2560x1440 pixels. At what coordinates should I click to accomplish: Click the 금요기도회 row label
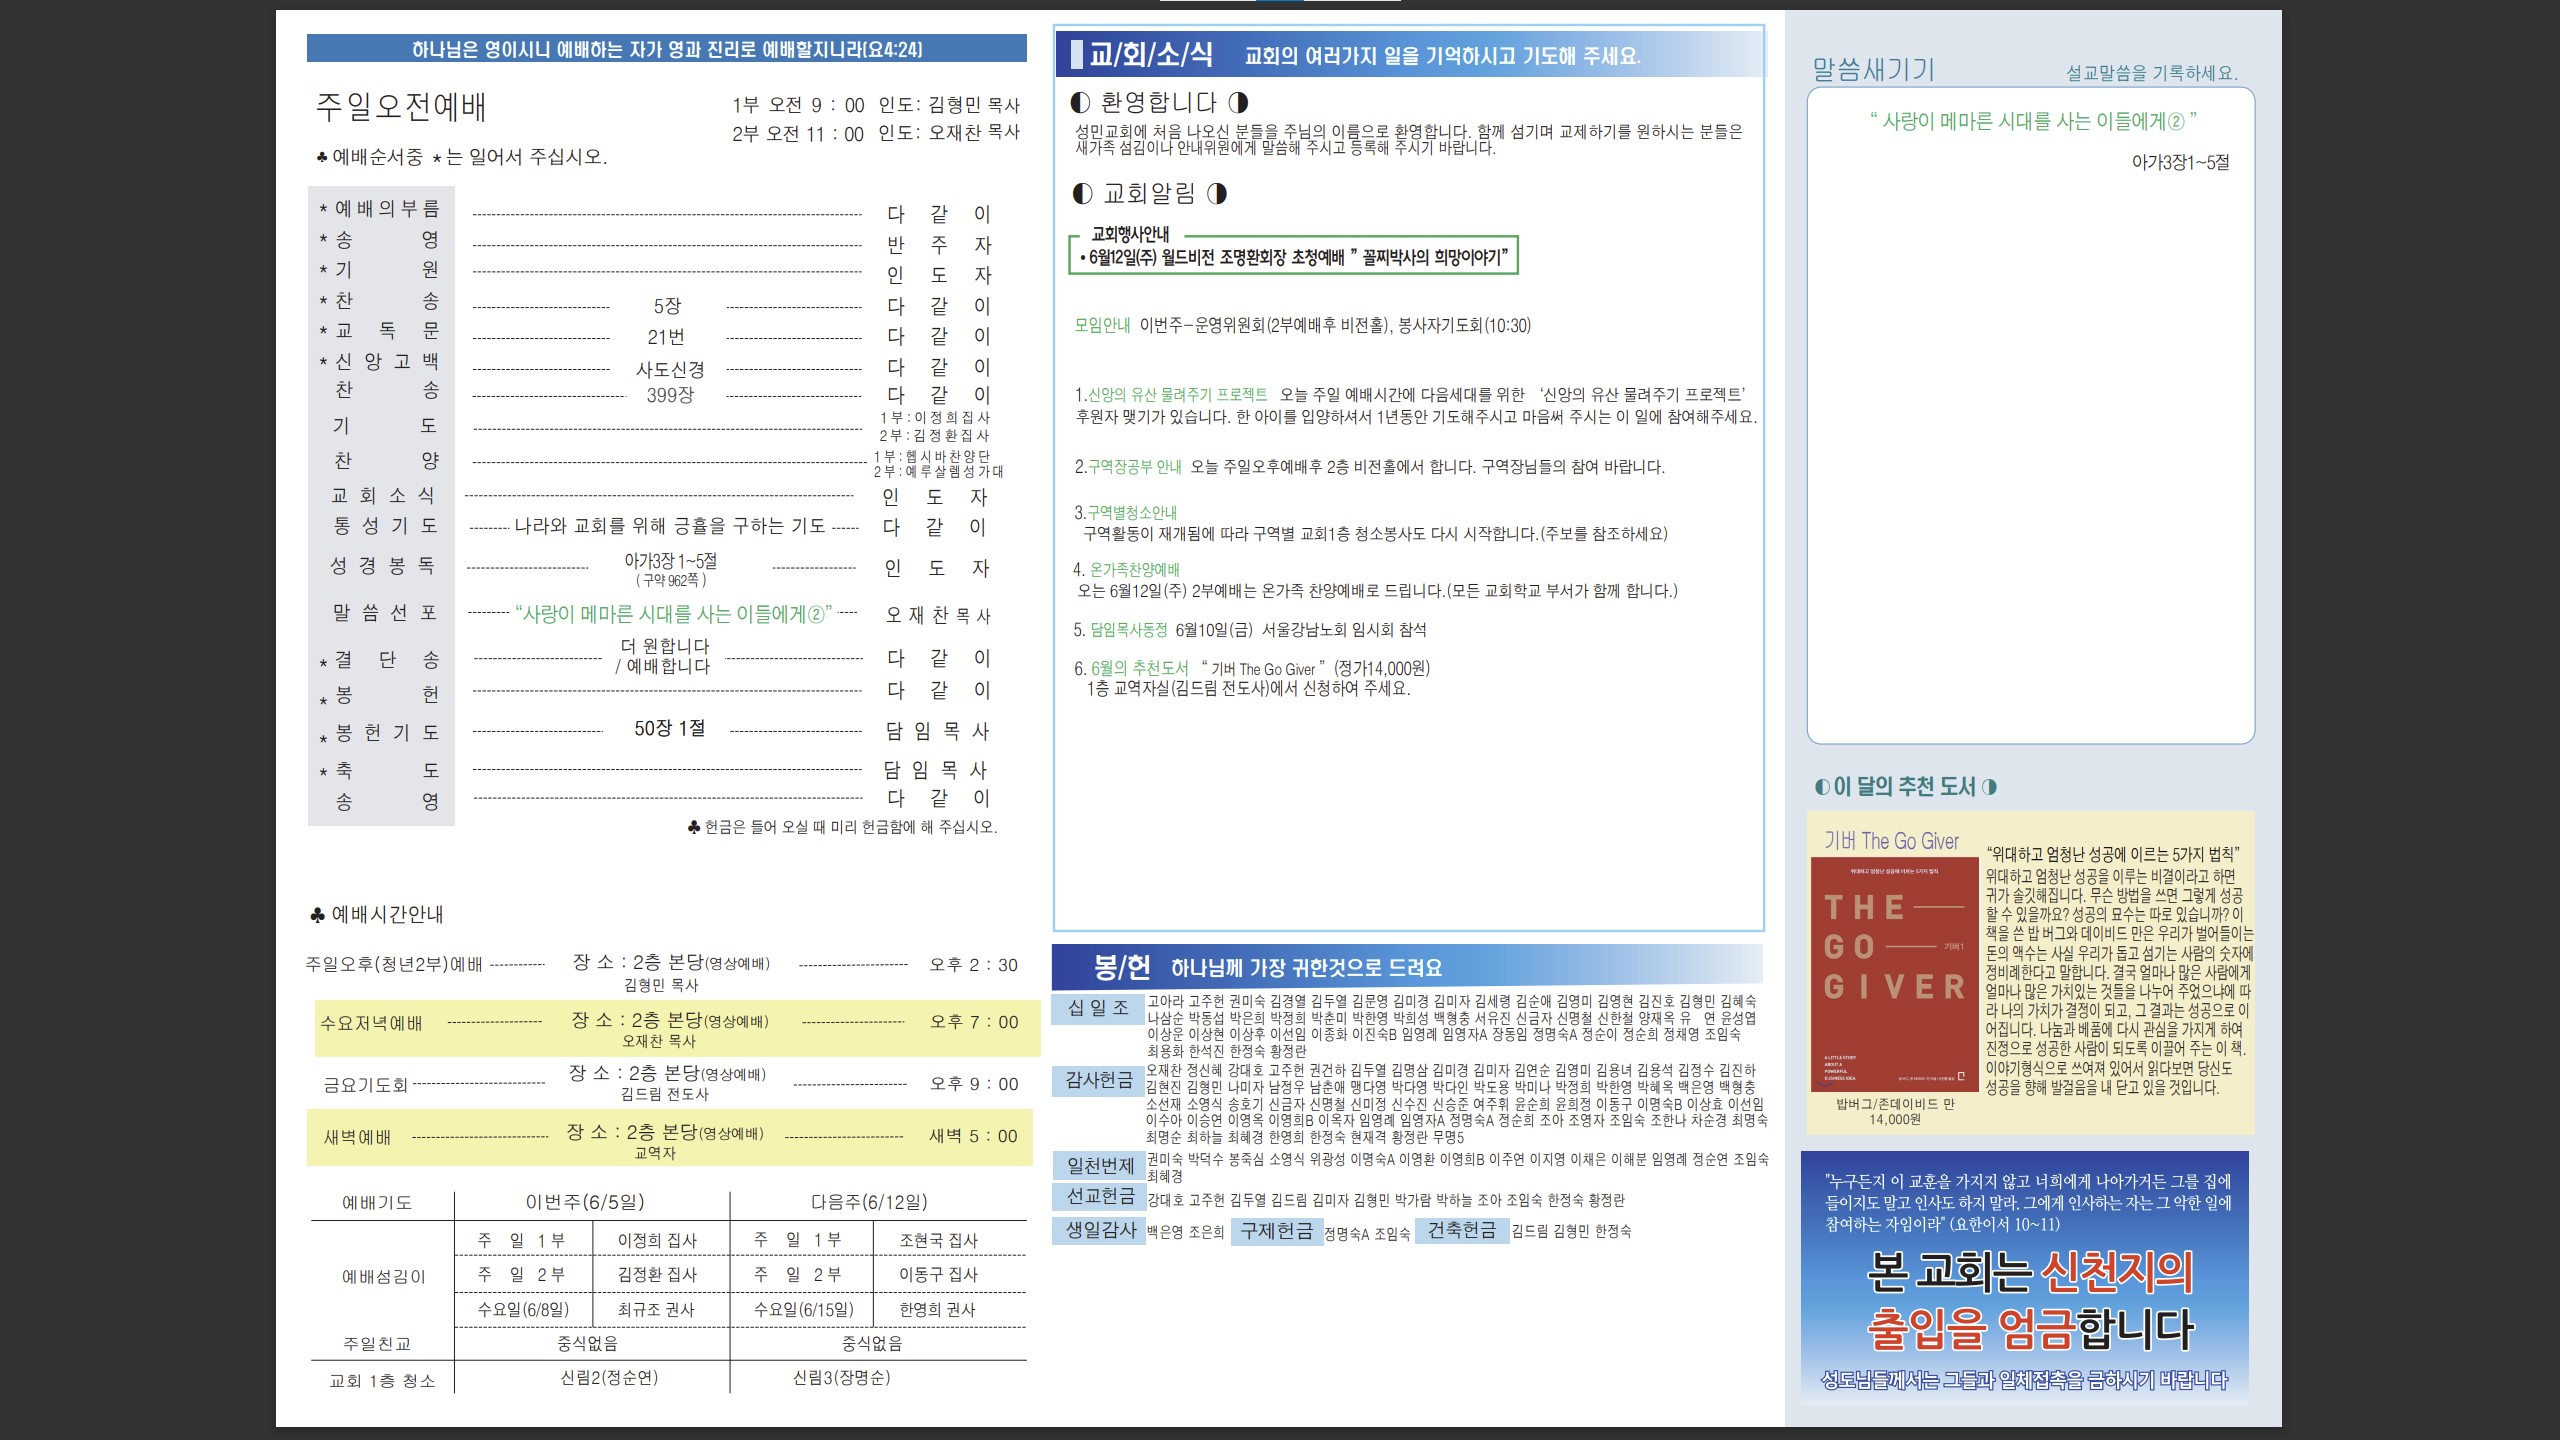click(365, 1085)
